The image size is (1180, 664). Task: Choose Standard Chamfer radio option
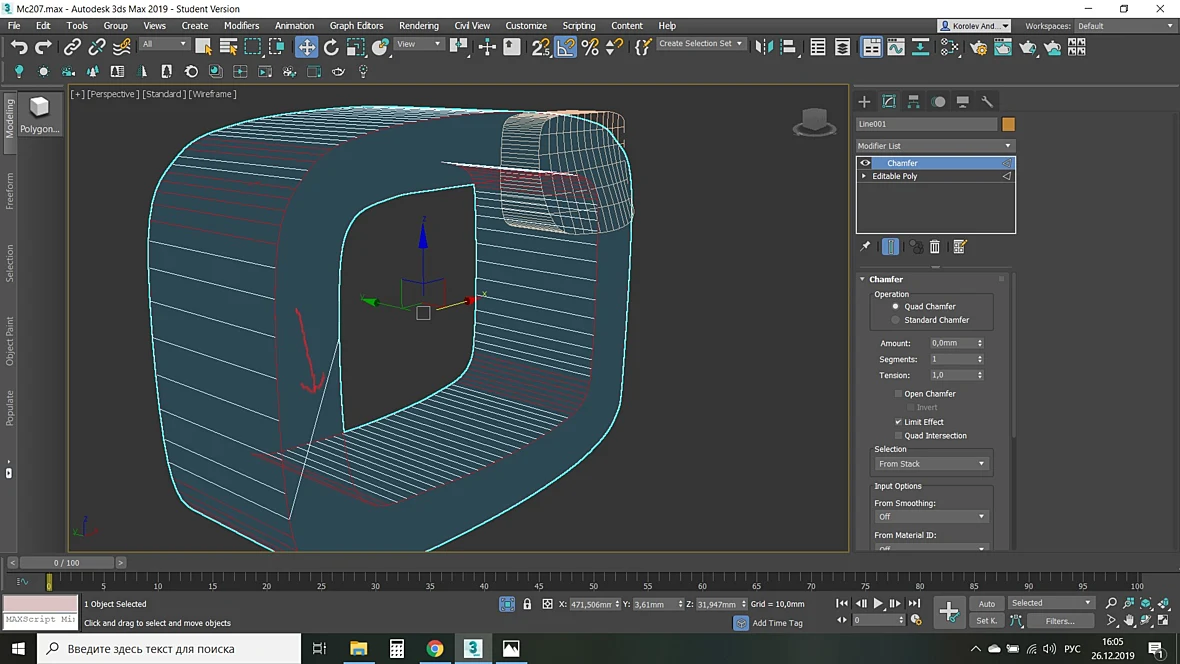[x=896, y=320]
